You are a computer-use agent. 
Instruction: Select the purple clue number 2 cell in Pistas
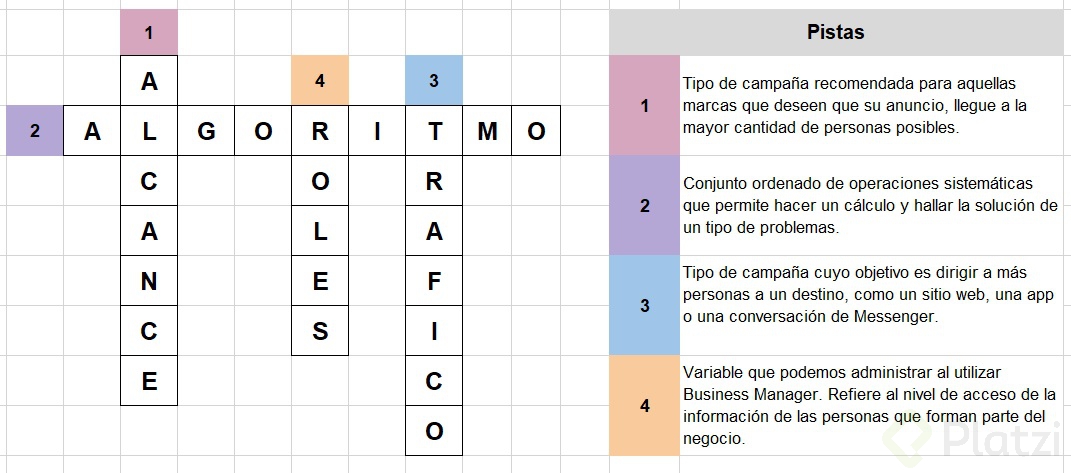click(644, 205)
